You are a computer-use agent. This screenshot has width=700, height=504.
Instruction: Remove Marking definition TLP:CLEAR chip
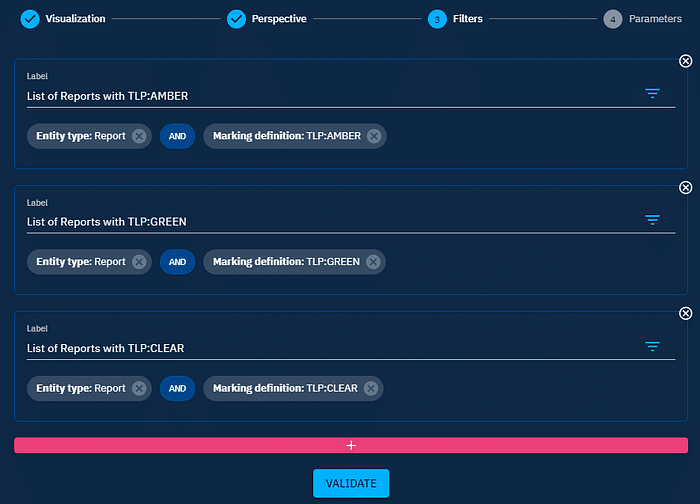pyautogui.click(x=370, y=388)
